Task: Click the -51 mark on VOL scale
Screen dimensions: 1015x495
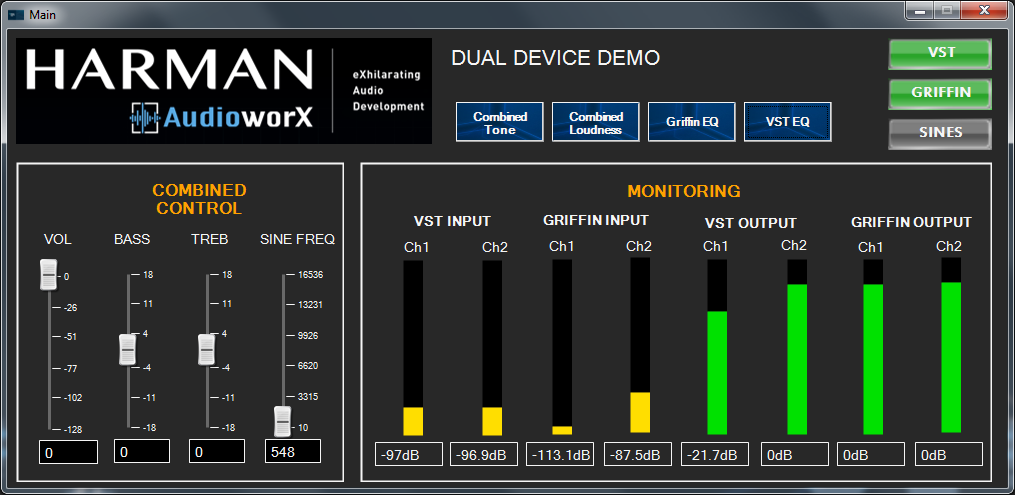Action: [x=71, y=337]
